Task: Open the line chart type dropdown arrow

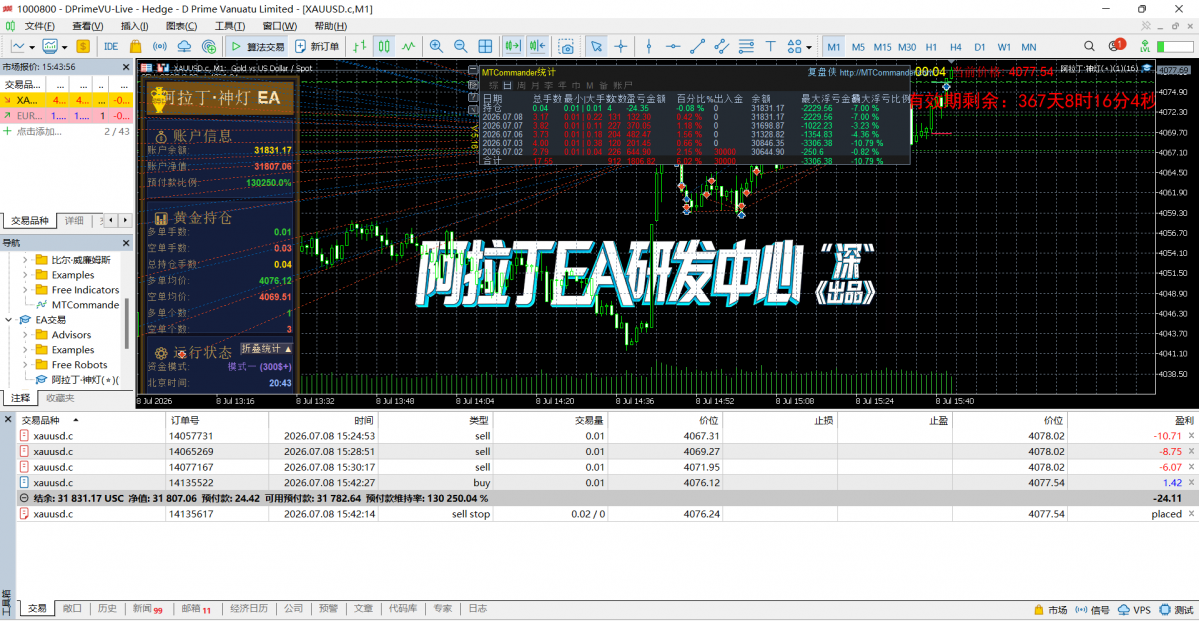Action: coord(33,46)
